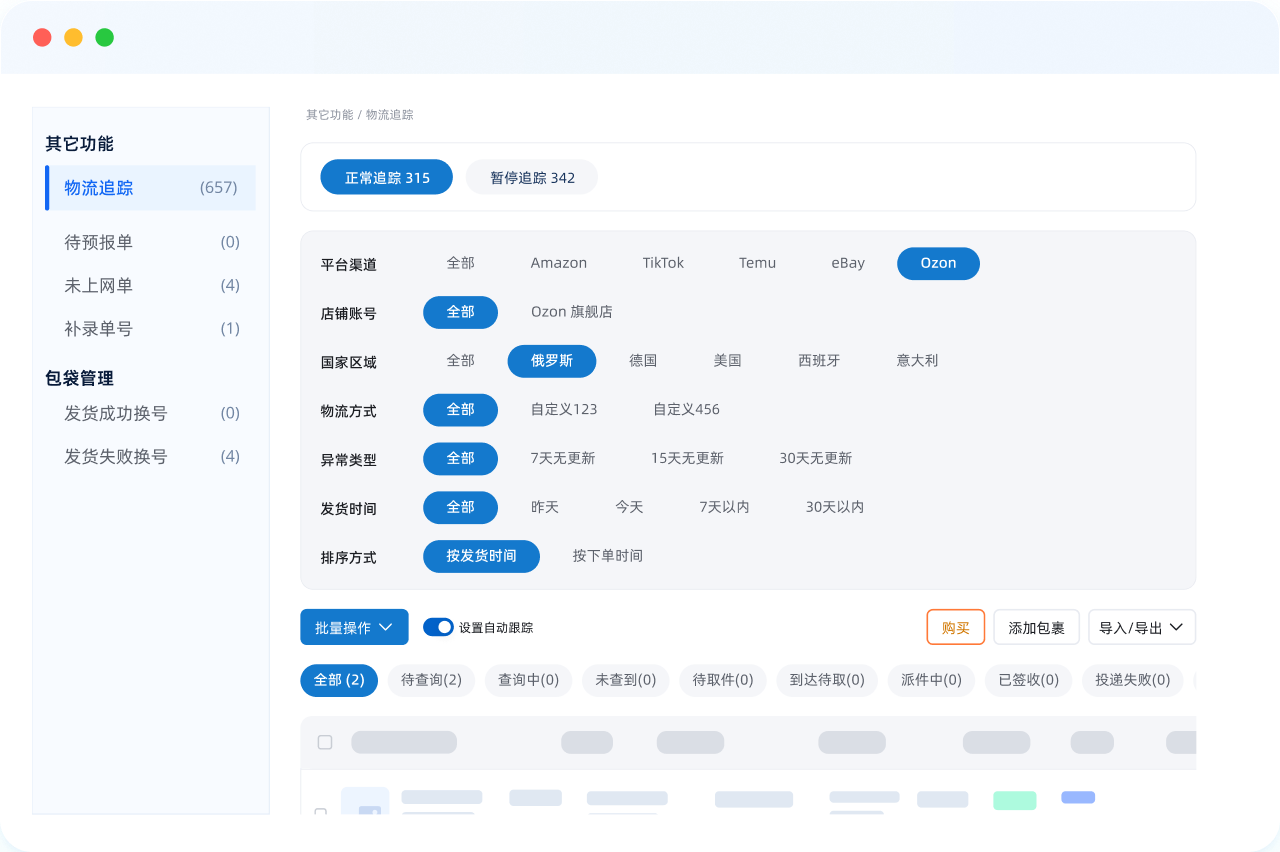Click the 购买 button
1280x852 pixels.
pos(956,627)
